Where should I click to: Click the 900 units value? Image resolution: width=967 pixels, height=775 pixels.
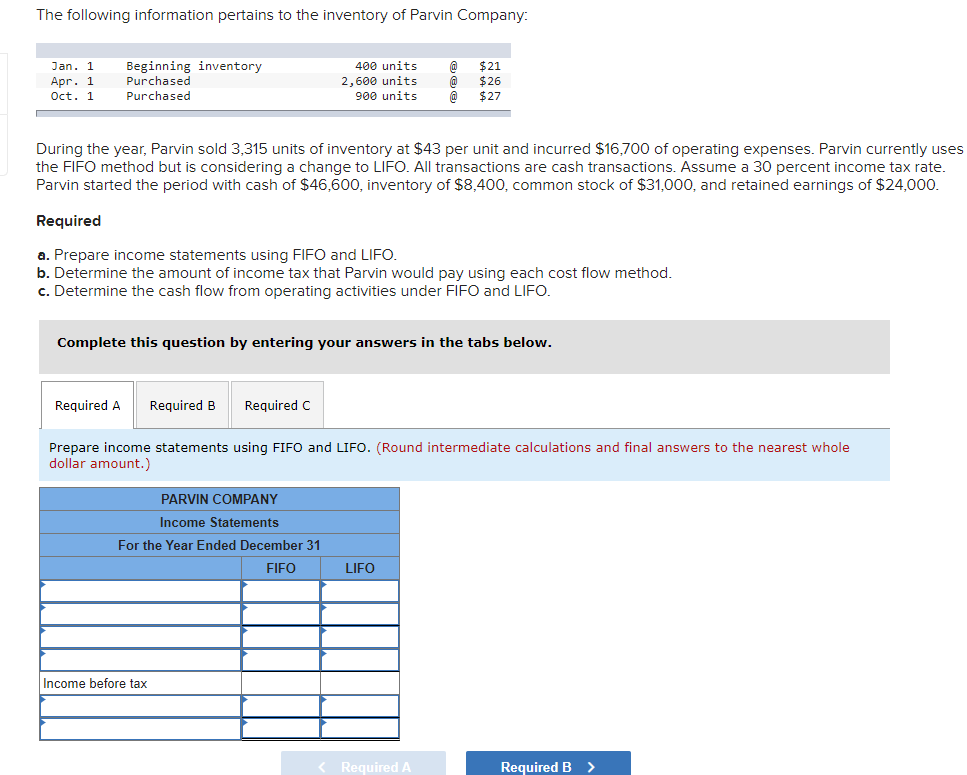[x=386, y=96]
